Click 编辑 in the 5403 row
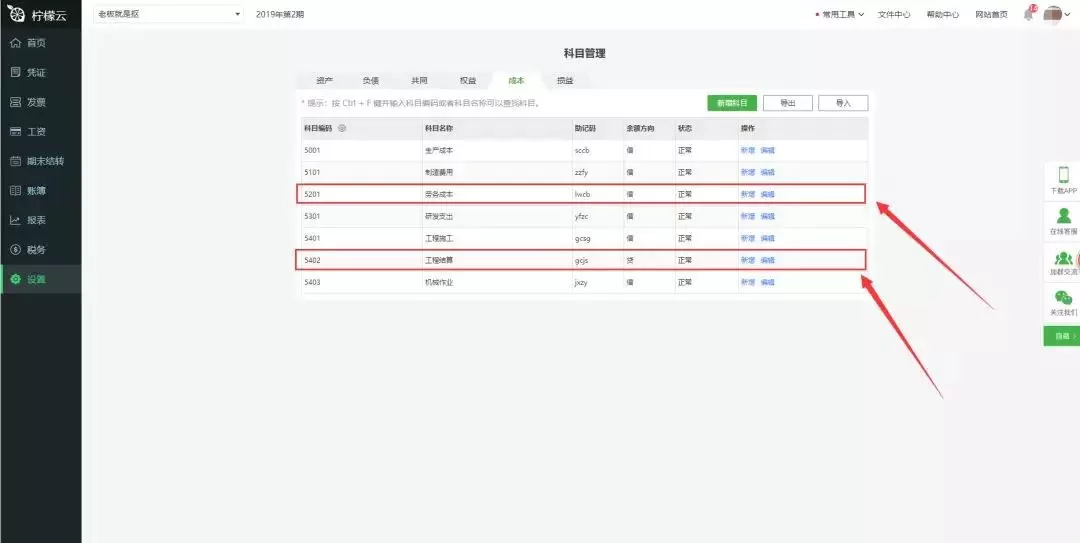The image size is (1080, 543). coord(767,283)
